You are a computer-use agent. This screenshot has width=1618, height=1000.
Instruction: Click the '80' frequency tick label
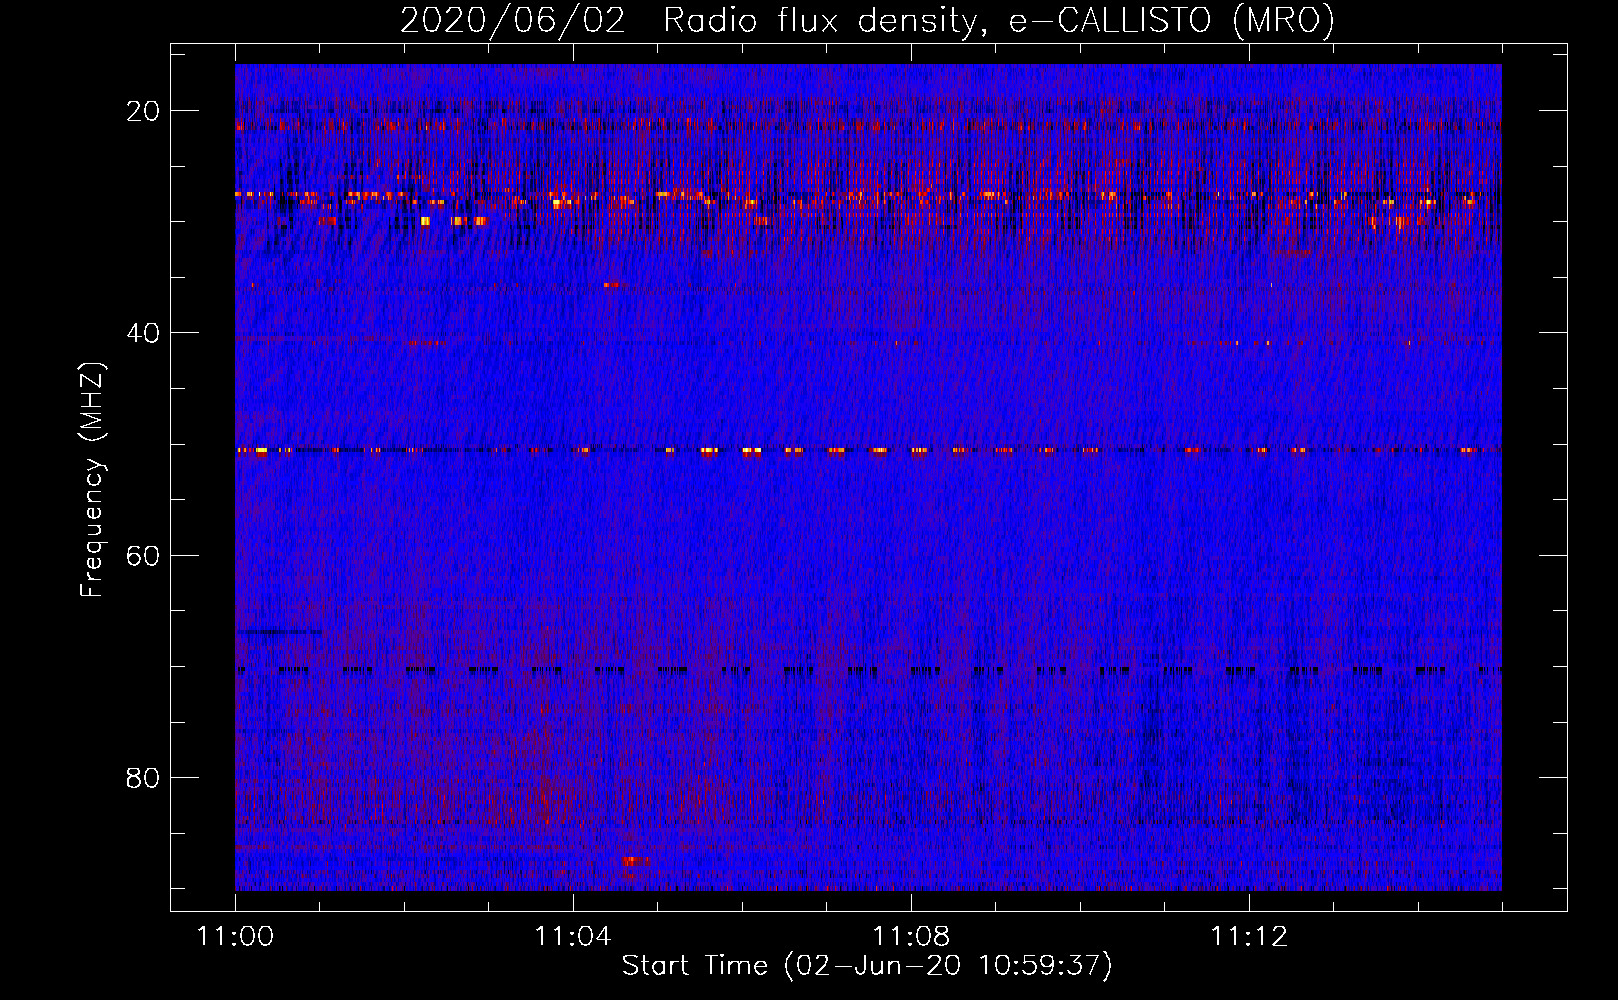143,777
